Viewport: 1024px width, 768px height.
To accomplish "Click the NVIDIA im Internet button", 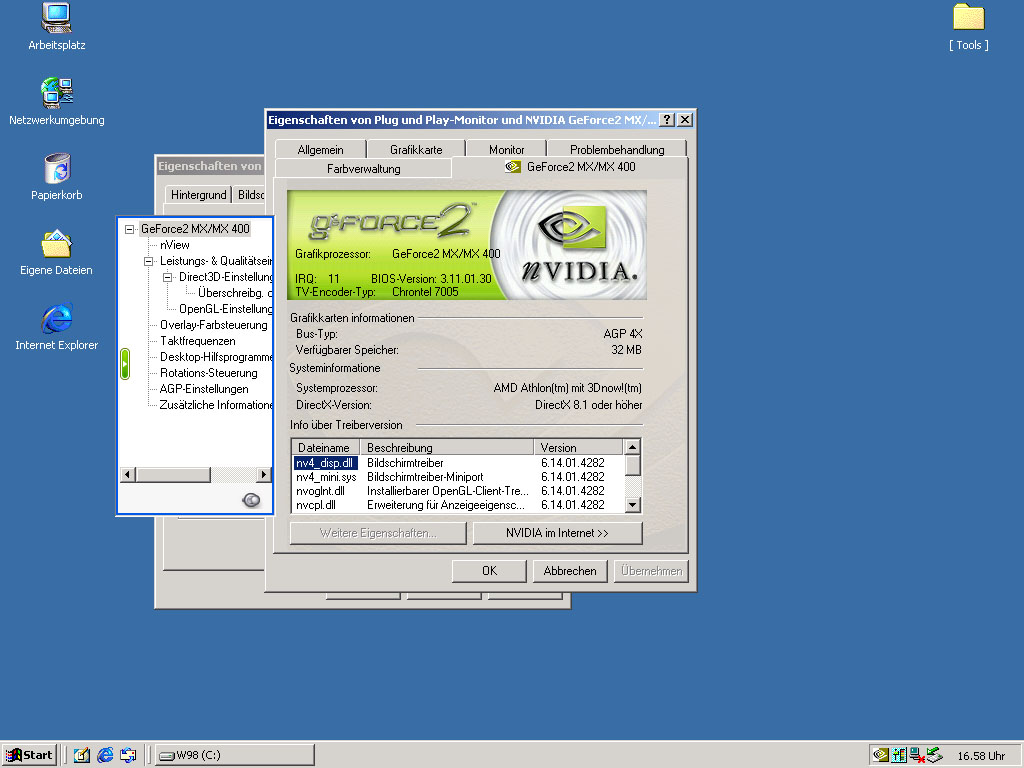I will (557, 533).
